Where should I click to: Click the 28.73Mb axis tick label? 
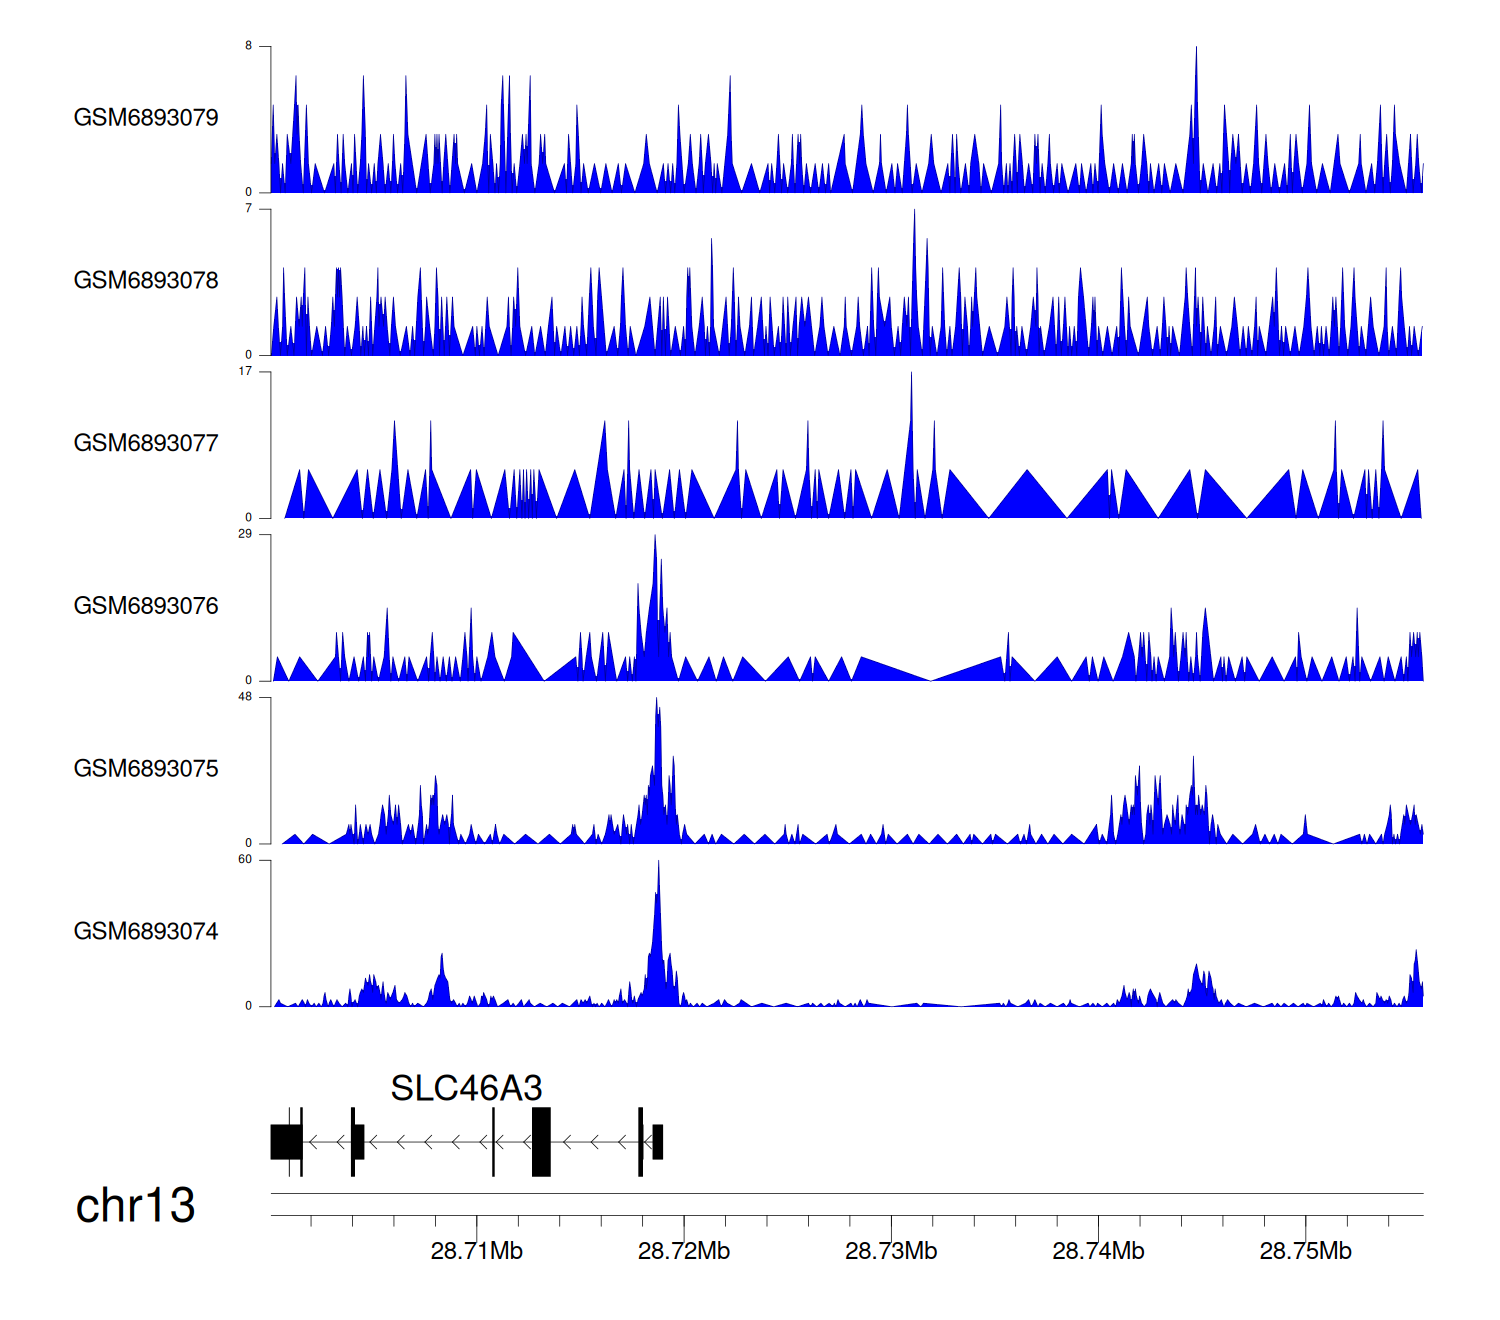pyautogui.click(x=891, y=1251)
